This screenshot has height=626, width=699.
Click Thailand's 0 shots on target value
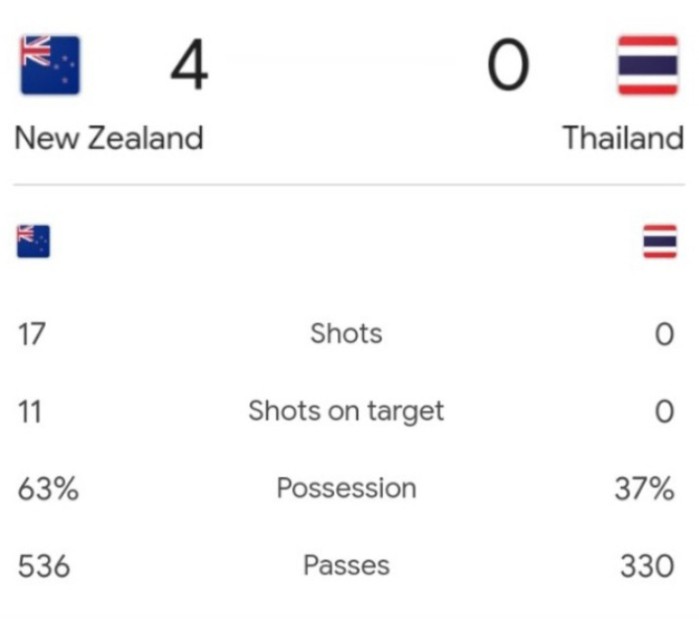[x=664, y=412]
